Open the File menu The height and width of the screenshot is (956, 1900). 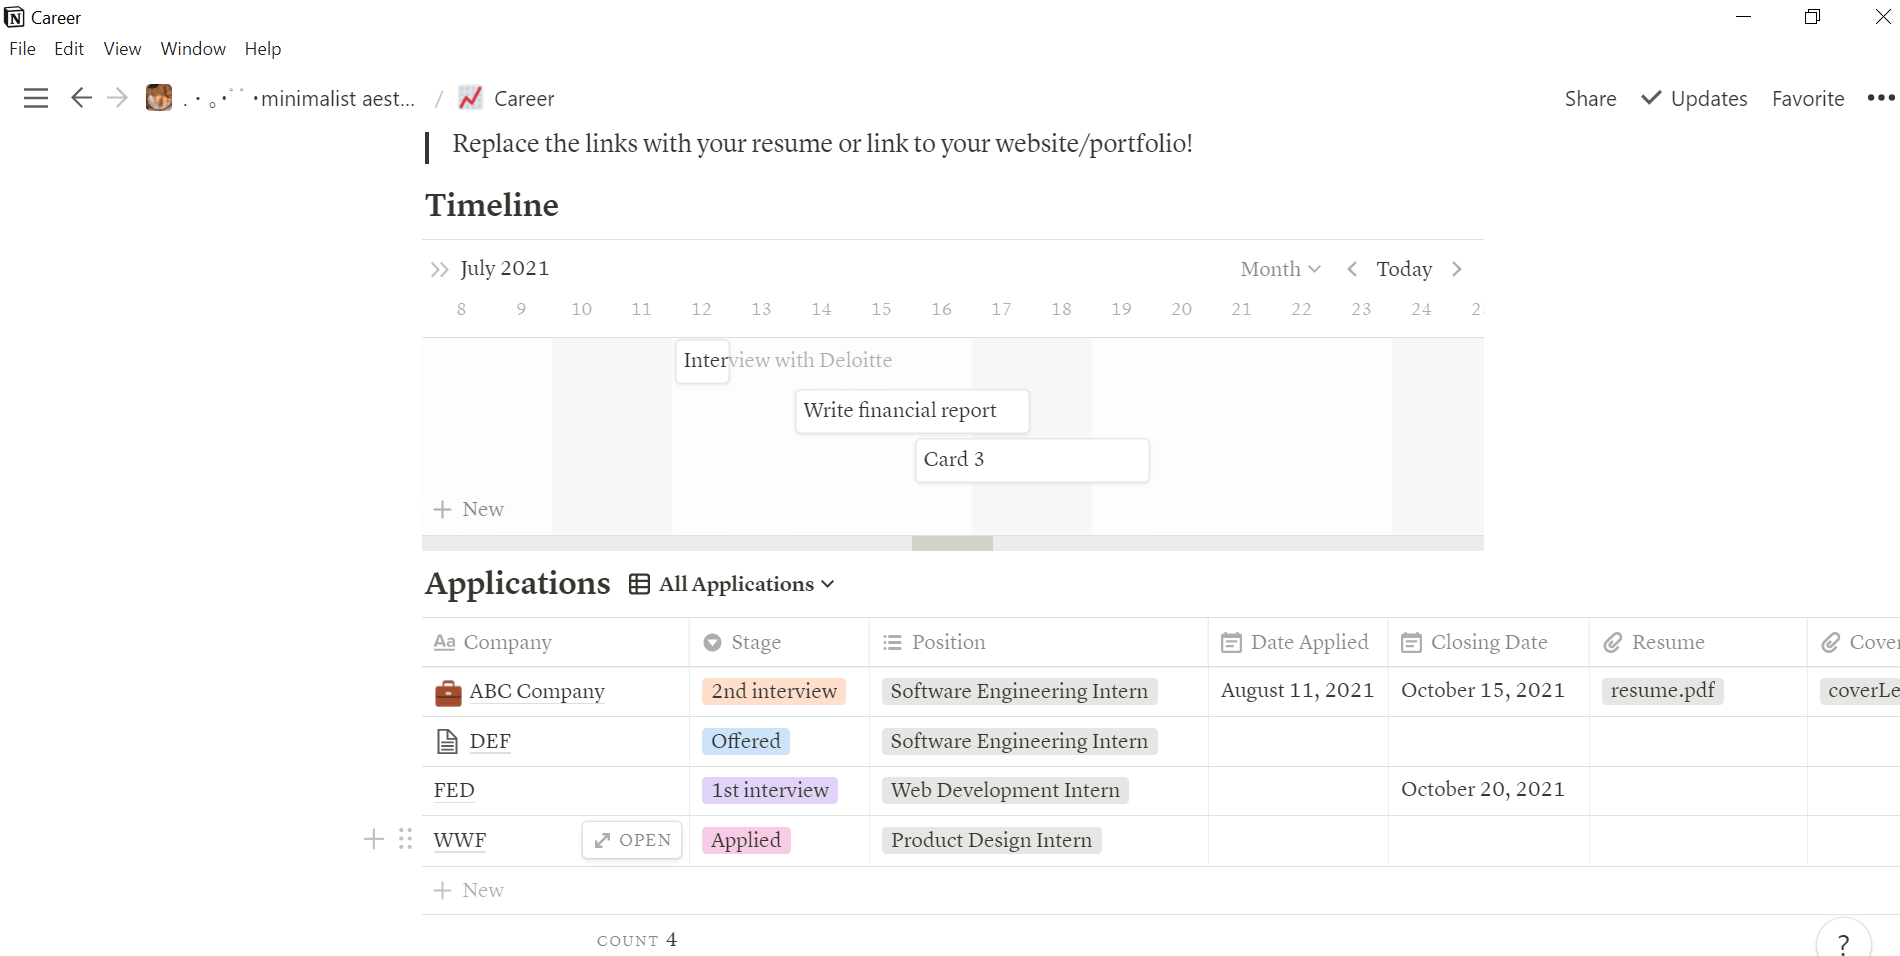(x=21, y=48)
